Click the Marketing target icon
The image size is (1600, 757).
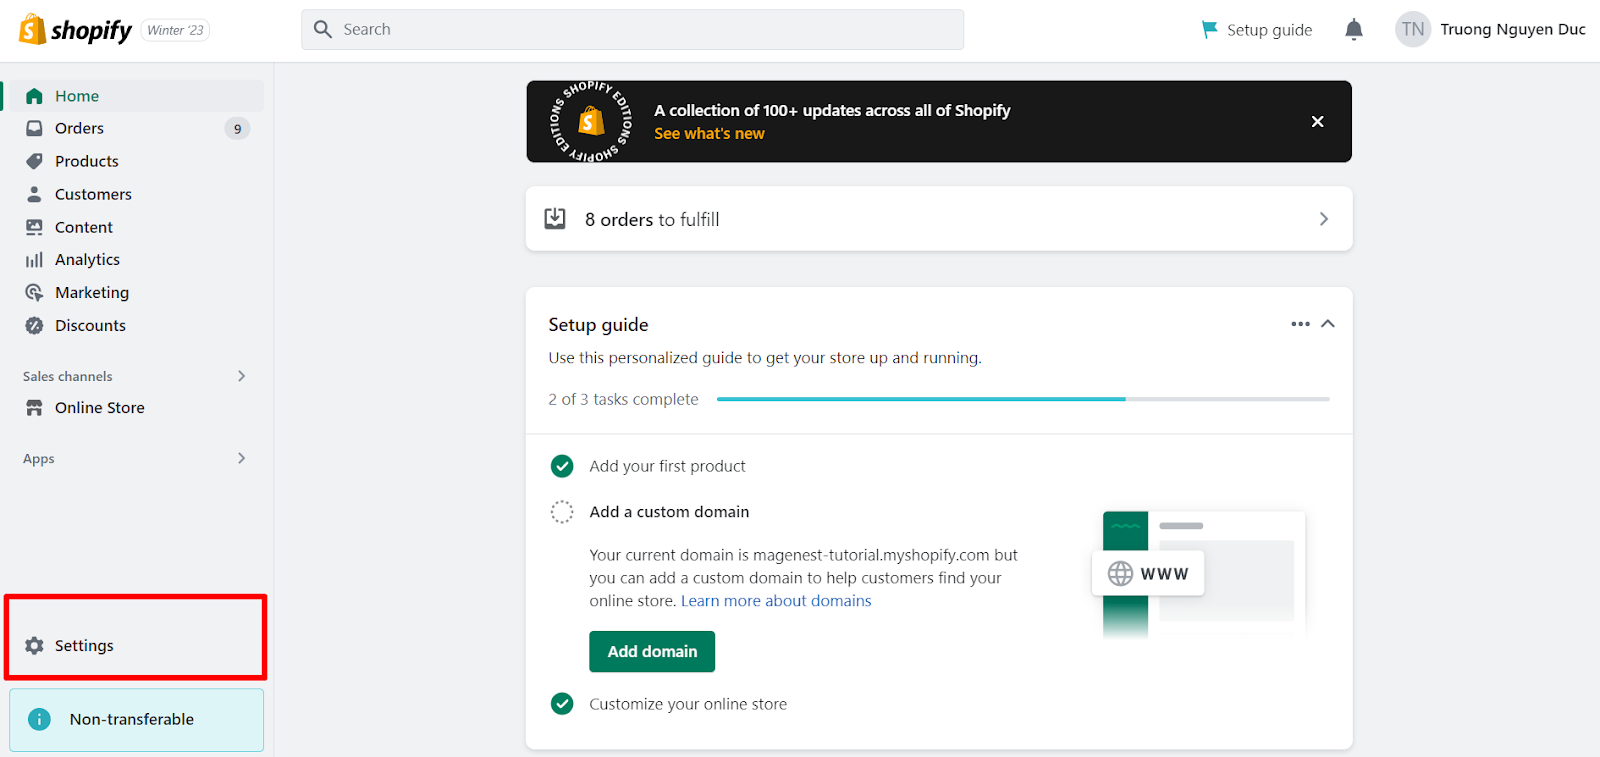click(x=35, y=293)
